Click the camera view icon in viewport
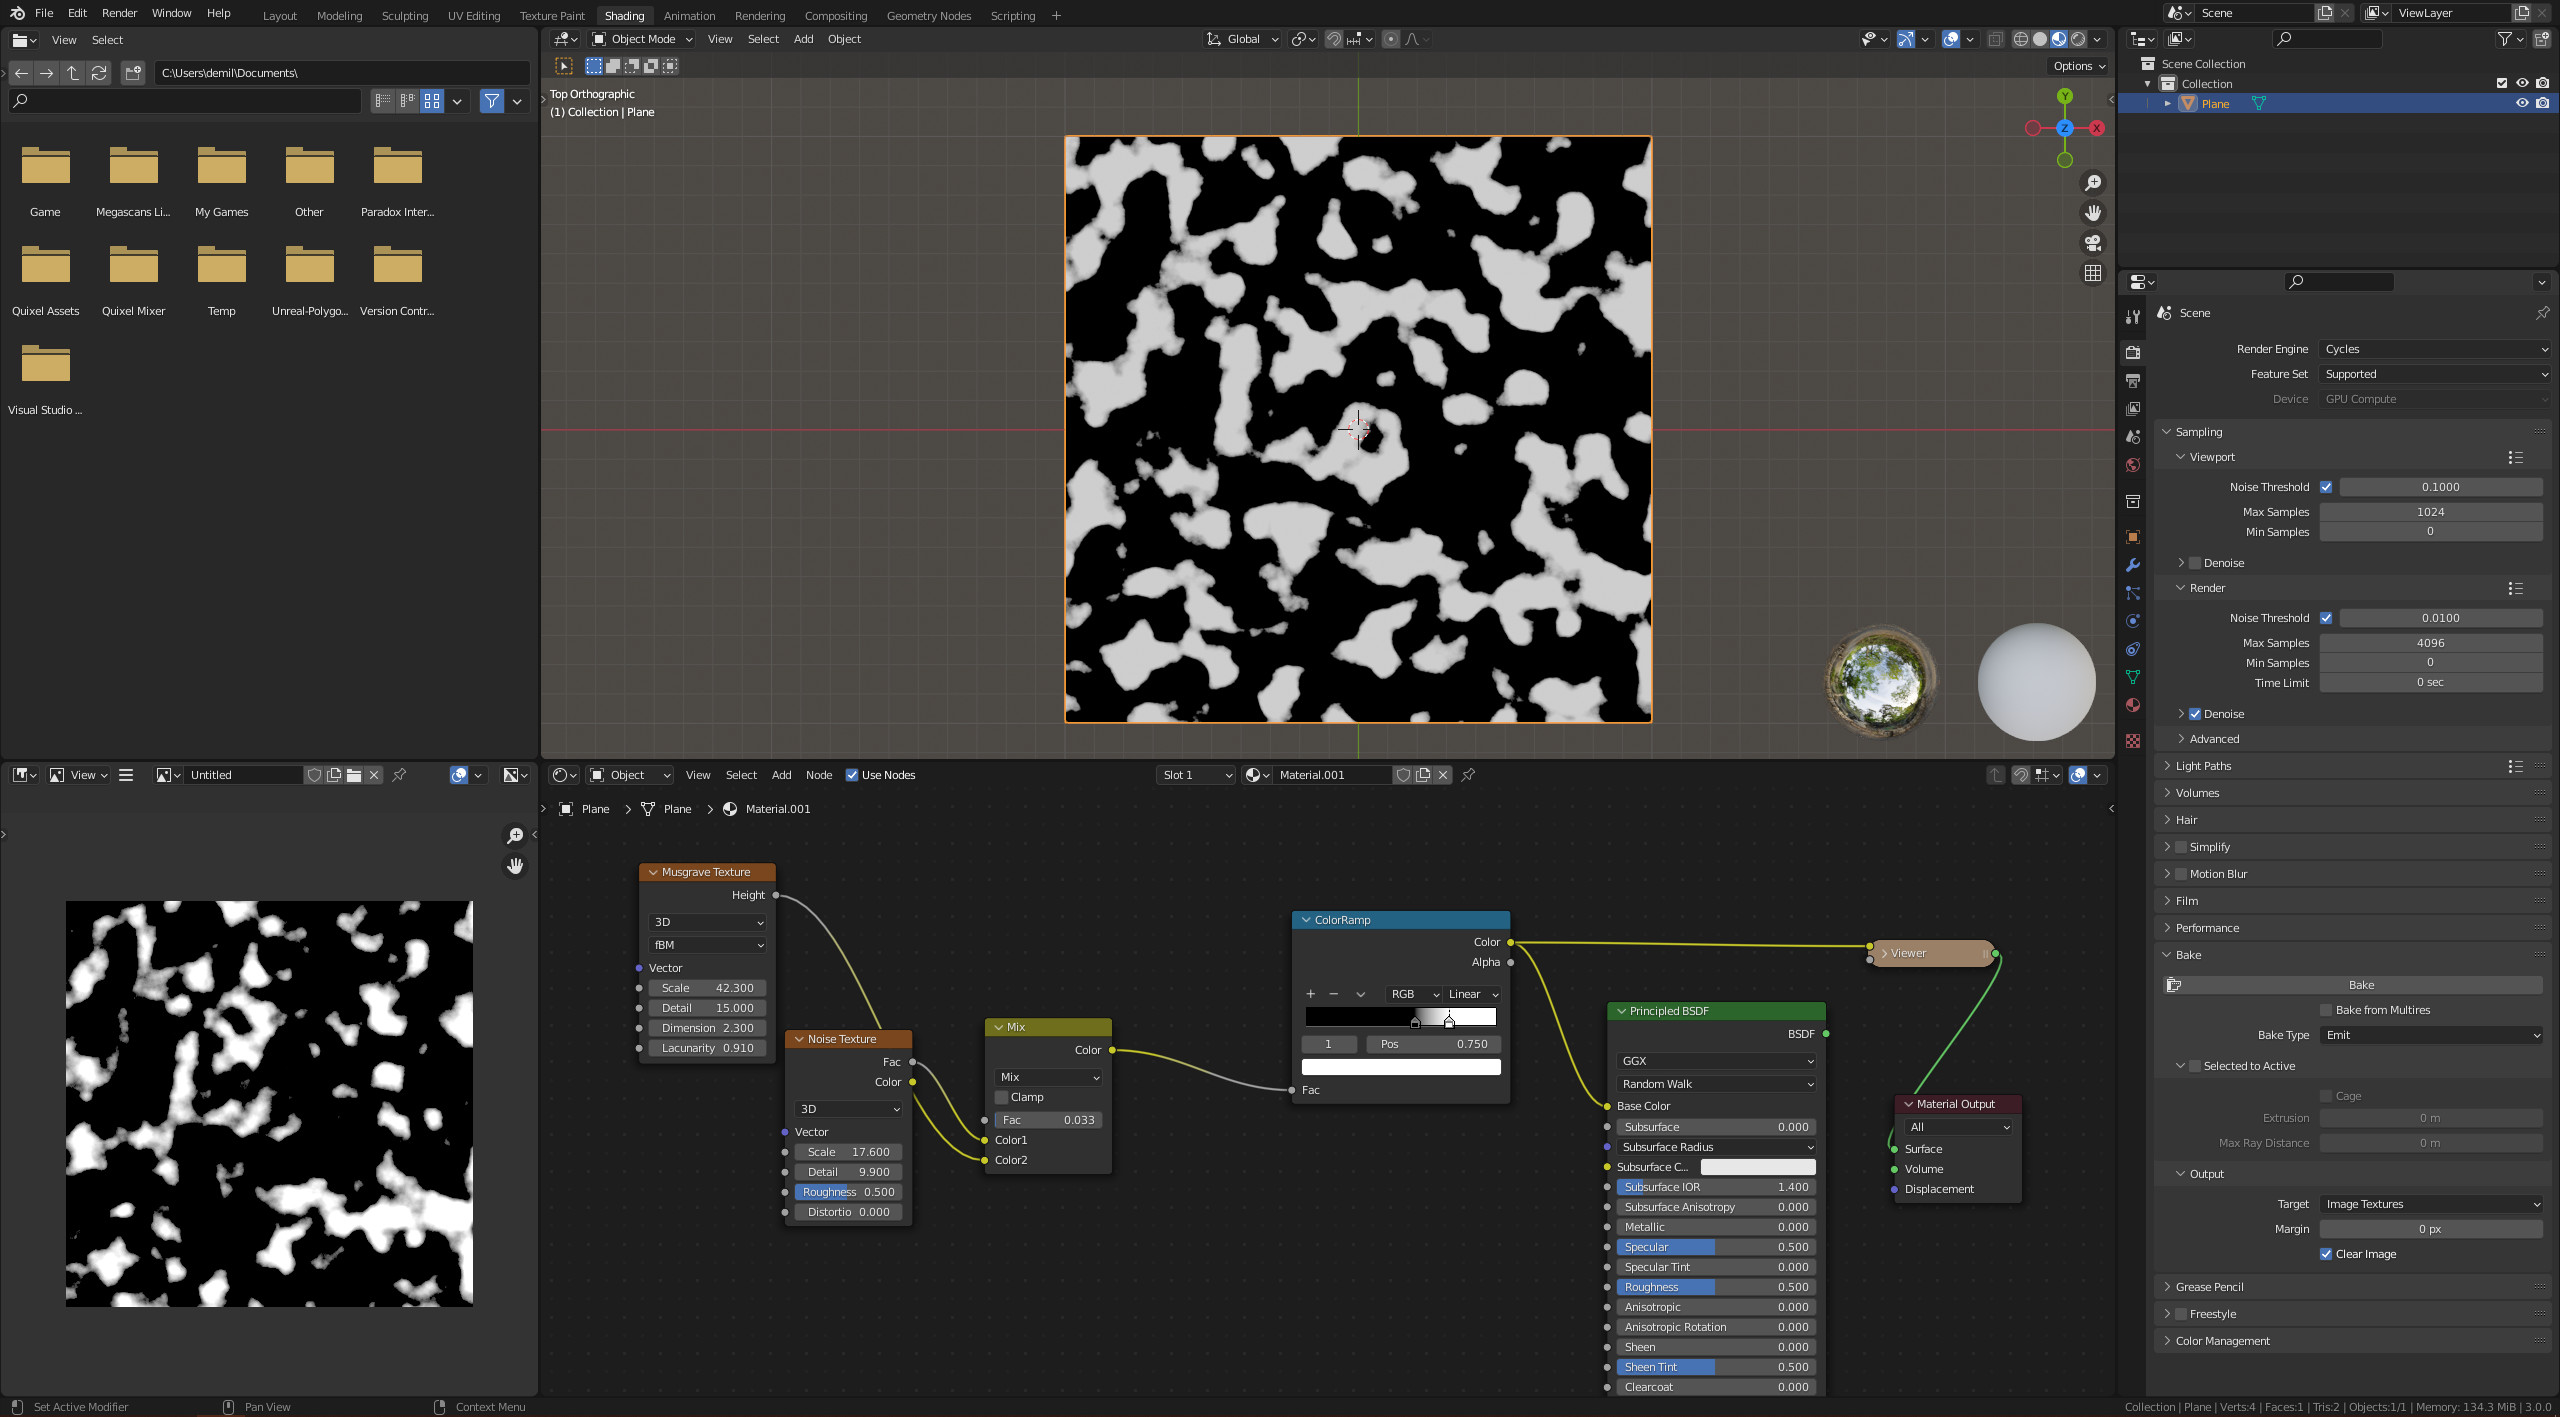 pos(2092,243)
